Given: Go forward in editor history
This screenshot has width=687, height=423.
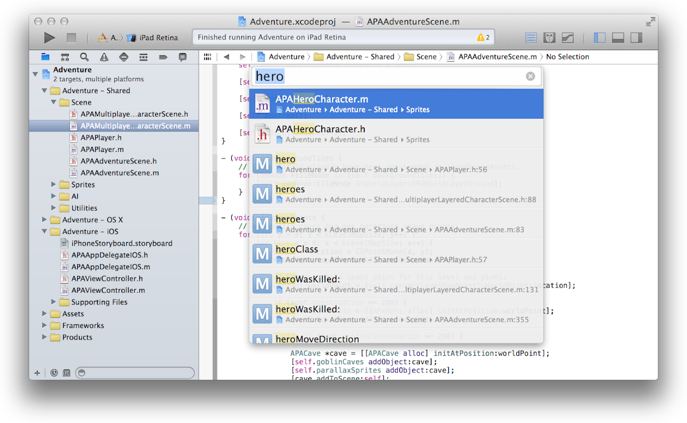Looking at the screenshot, I should click(242, 57).
